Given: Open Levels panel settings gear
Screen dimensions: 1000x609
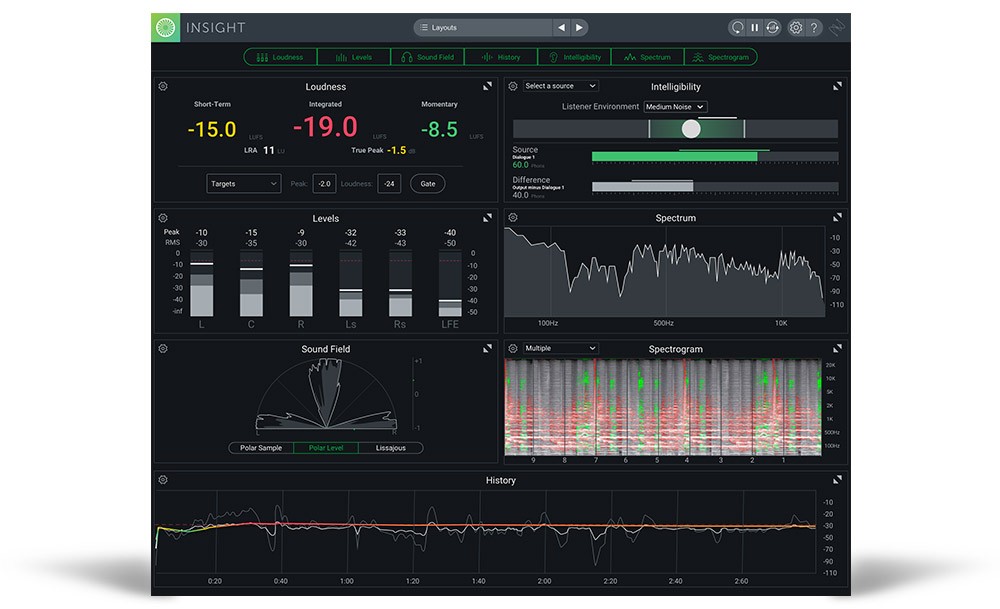Looking at the screenshot, I should coord(163,218).
